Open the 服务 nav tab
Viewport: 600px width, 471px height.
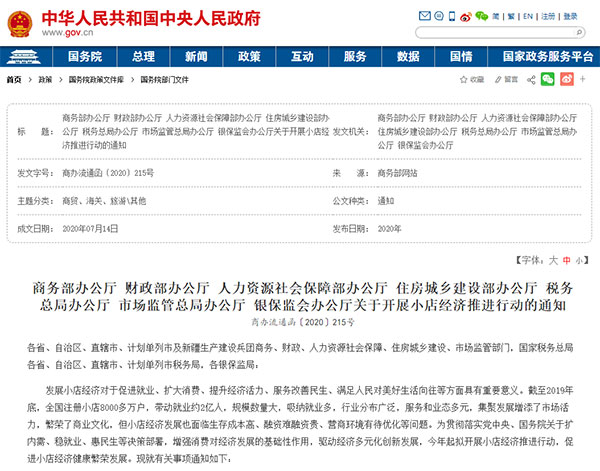click(355, 57)
